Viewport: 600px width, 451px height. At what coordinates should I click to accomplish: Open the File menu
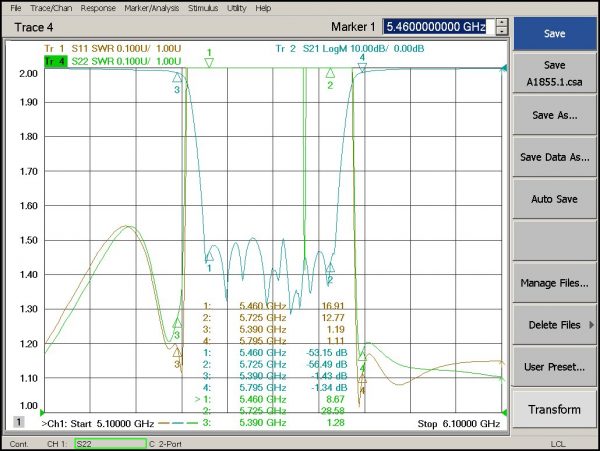[x=16, y=8]
